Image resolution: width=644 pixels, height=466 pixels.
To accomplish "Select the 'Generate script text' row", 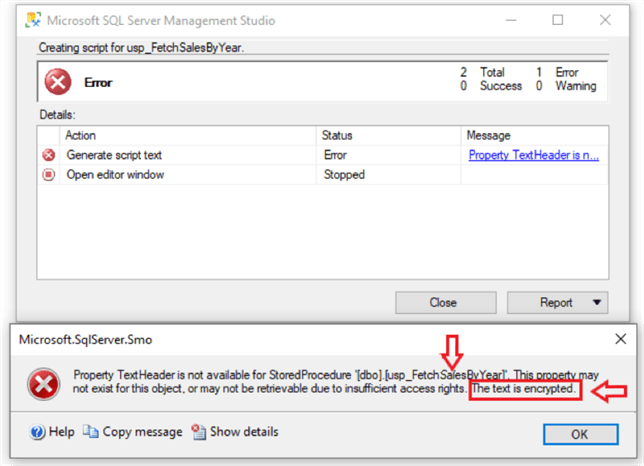I will pos(322,155).
